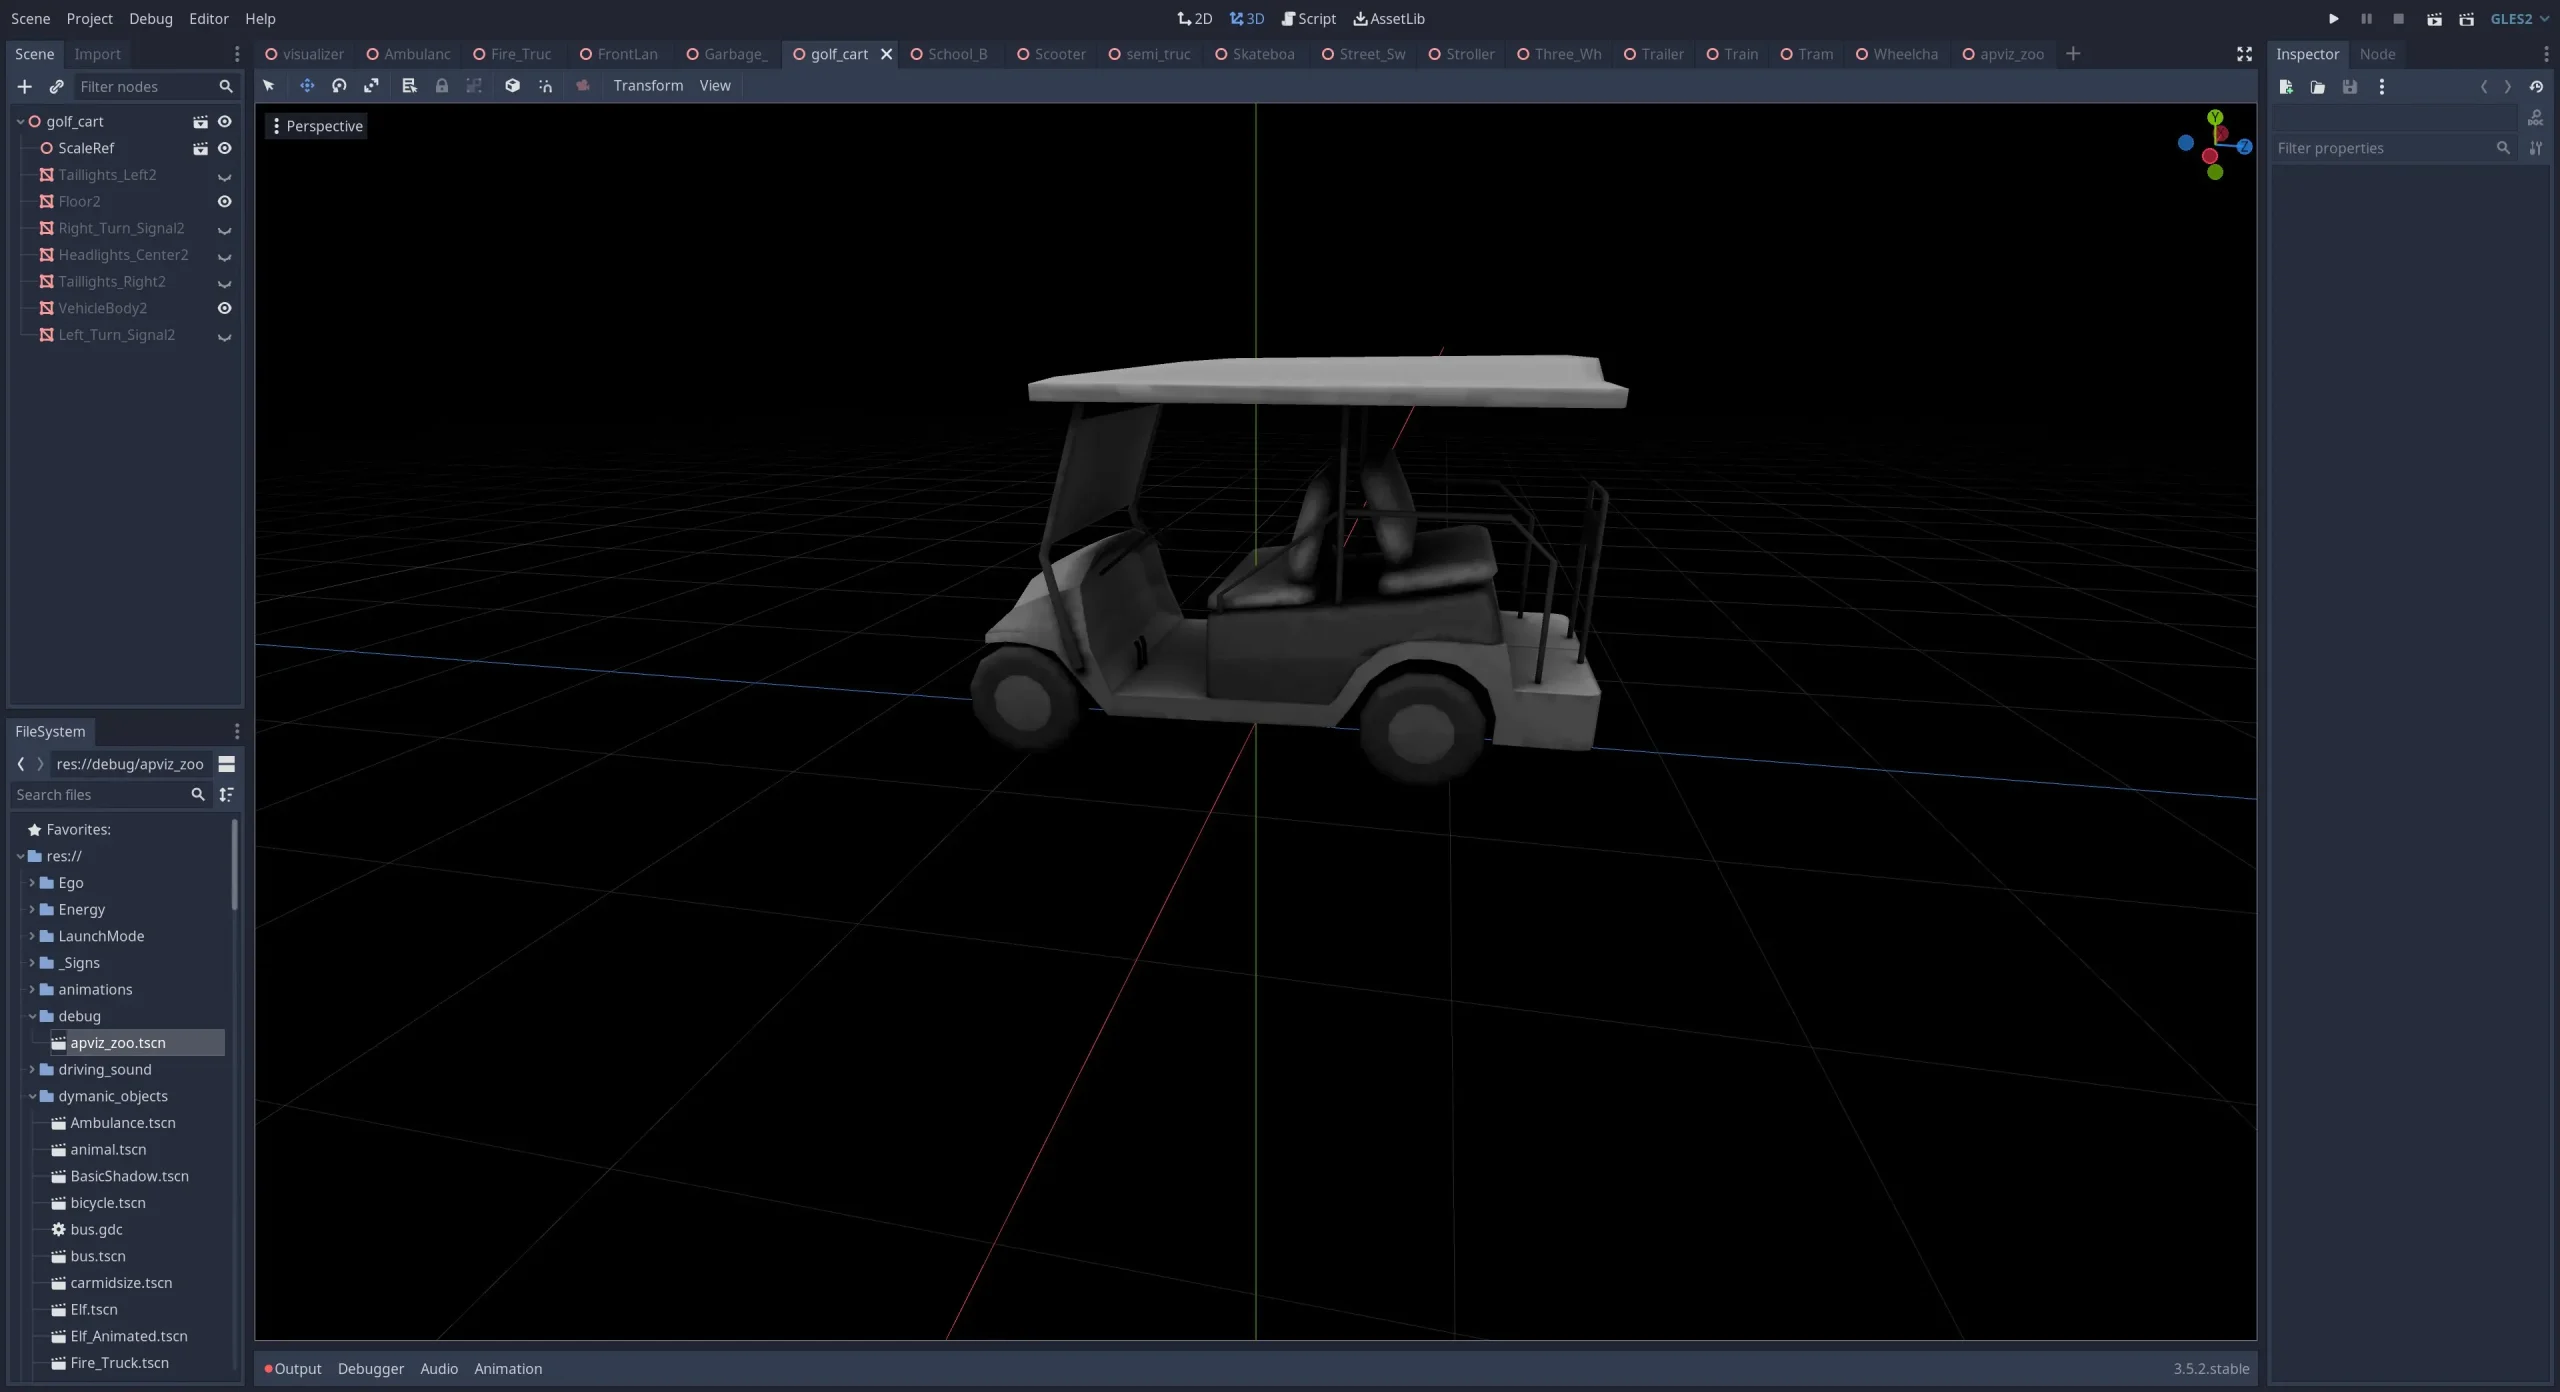Select the Scale mode tool

coord(371,86)
